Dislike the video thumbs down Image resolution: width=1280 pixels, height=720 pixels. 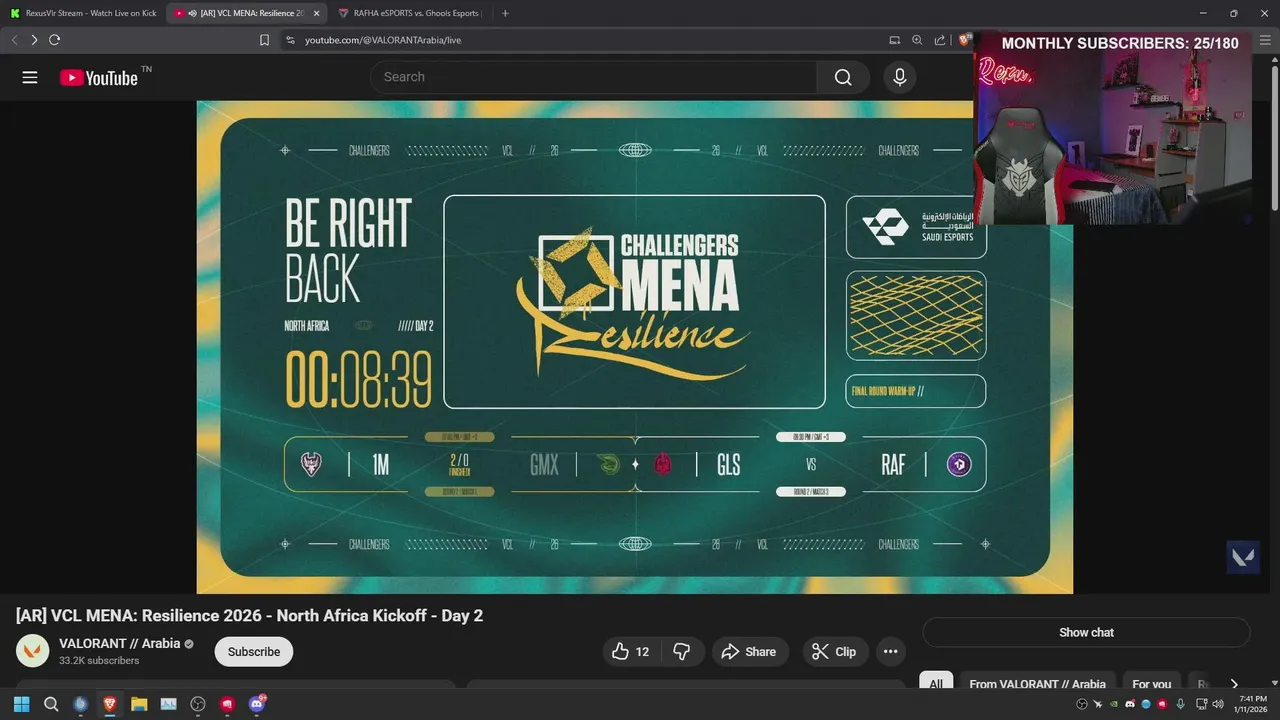click(682, 652)
